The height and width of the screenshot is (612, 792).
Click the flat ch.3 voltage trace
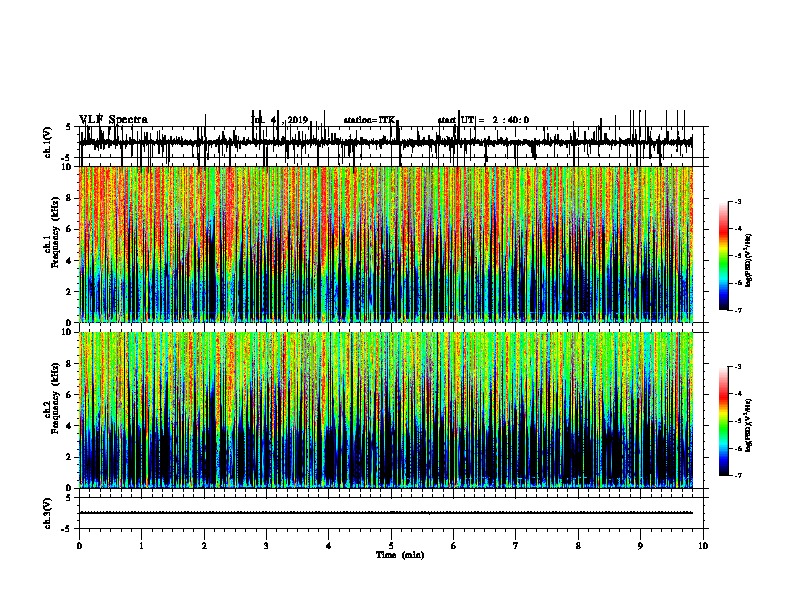[x=386, y=513]
